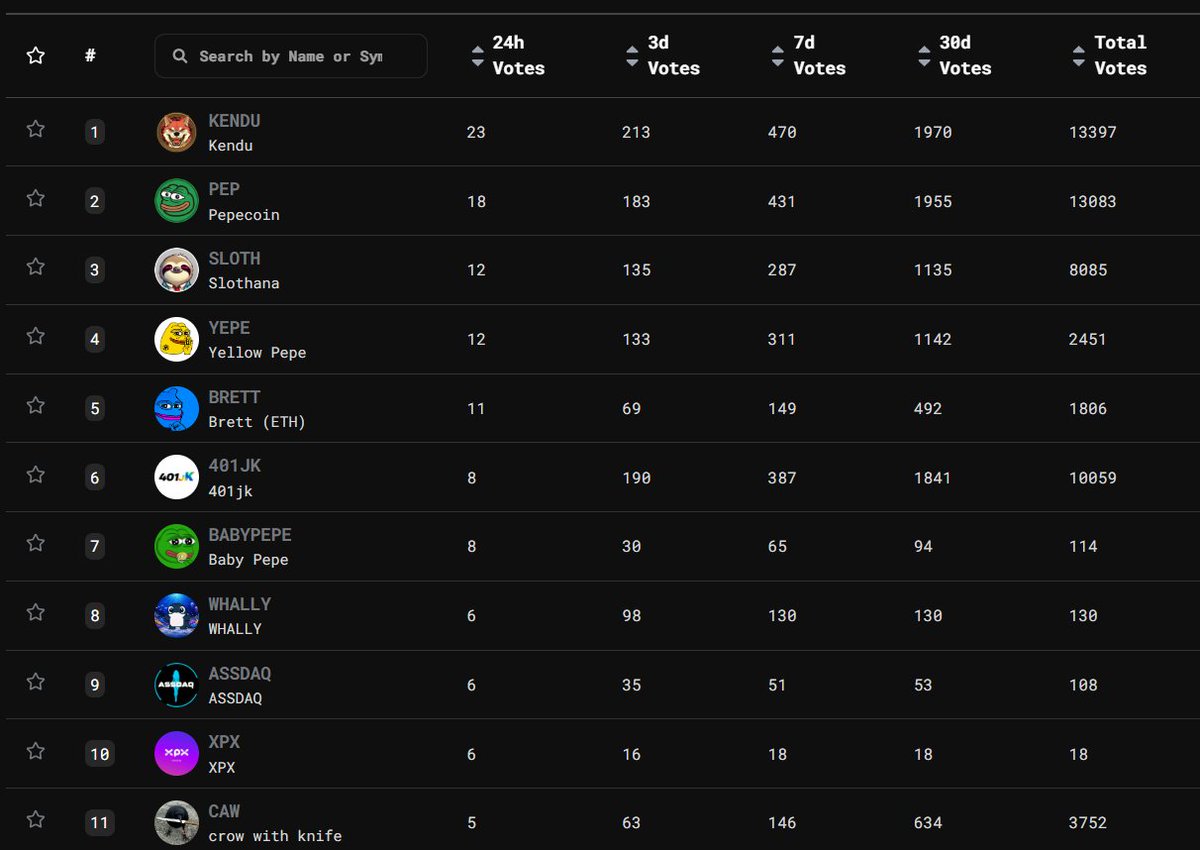Click the 401jk white circle logo

pyautogui.click(x=176, y=477)
